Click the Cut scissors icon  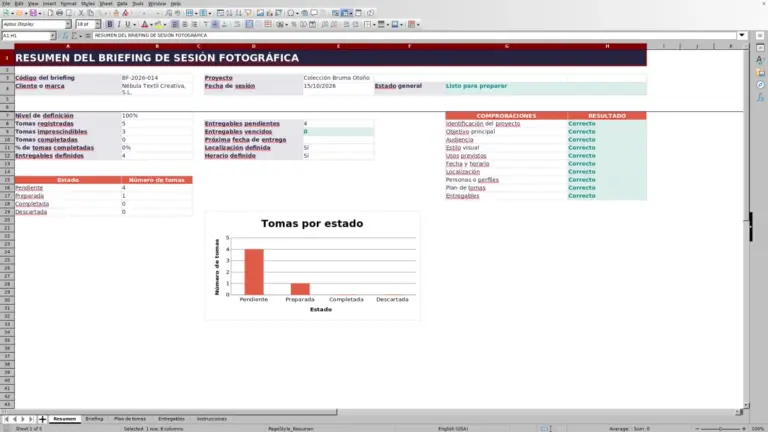pyautogui.click(x=81, y=13)
